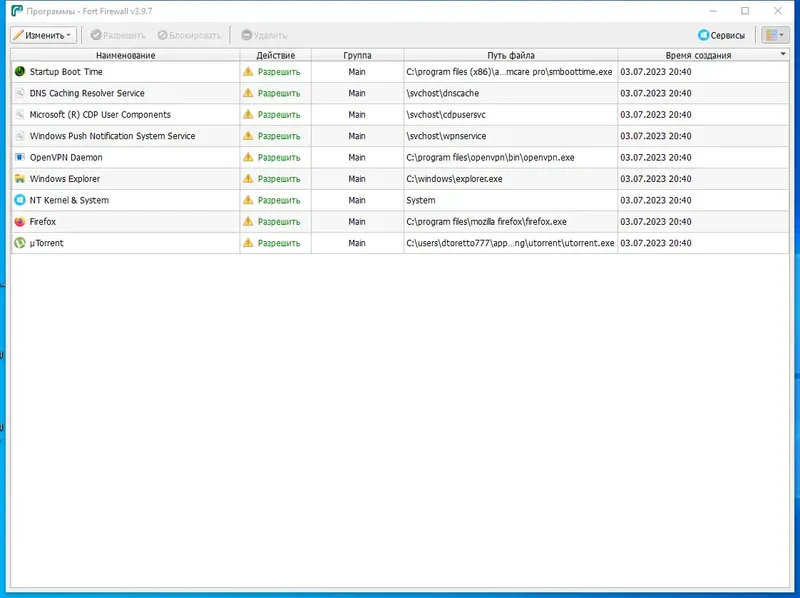Screen dimensions: 800x598
Task: Click the Блокировать toolbar button
Action: pyautogui.click(x=189, y=35)
